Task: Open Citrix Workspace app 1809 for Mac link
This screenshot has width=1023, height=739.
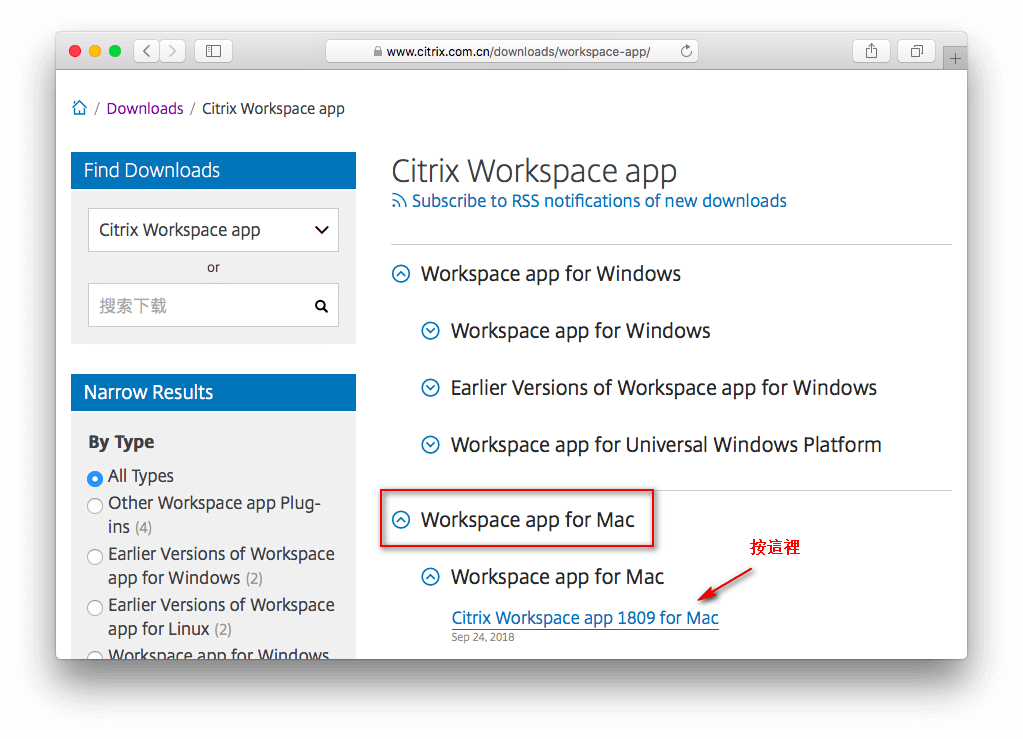Action: click(585, 618)
